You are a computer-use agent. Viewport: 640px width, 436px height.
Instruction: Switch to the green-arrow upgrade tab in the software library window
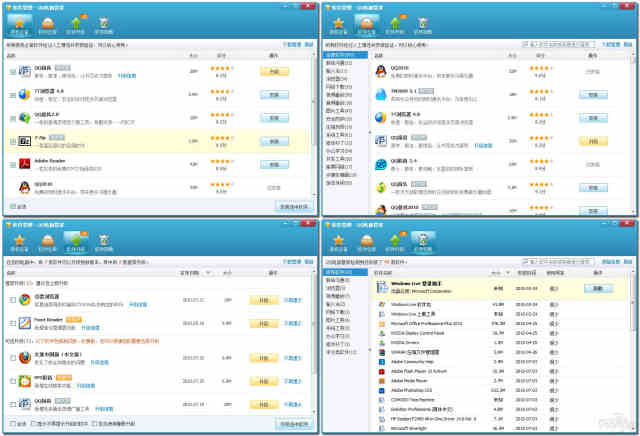[x=395, y=24]
